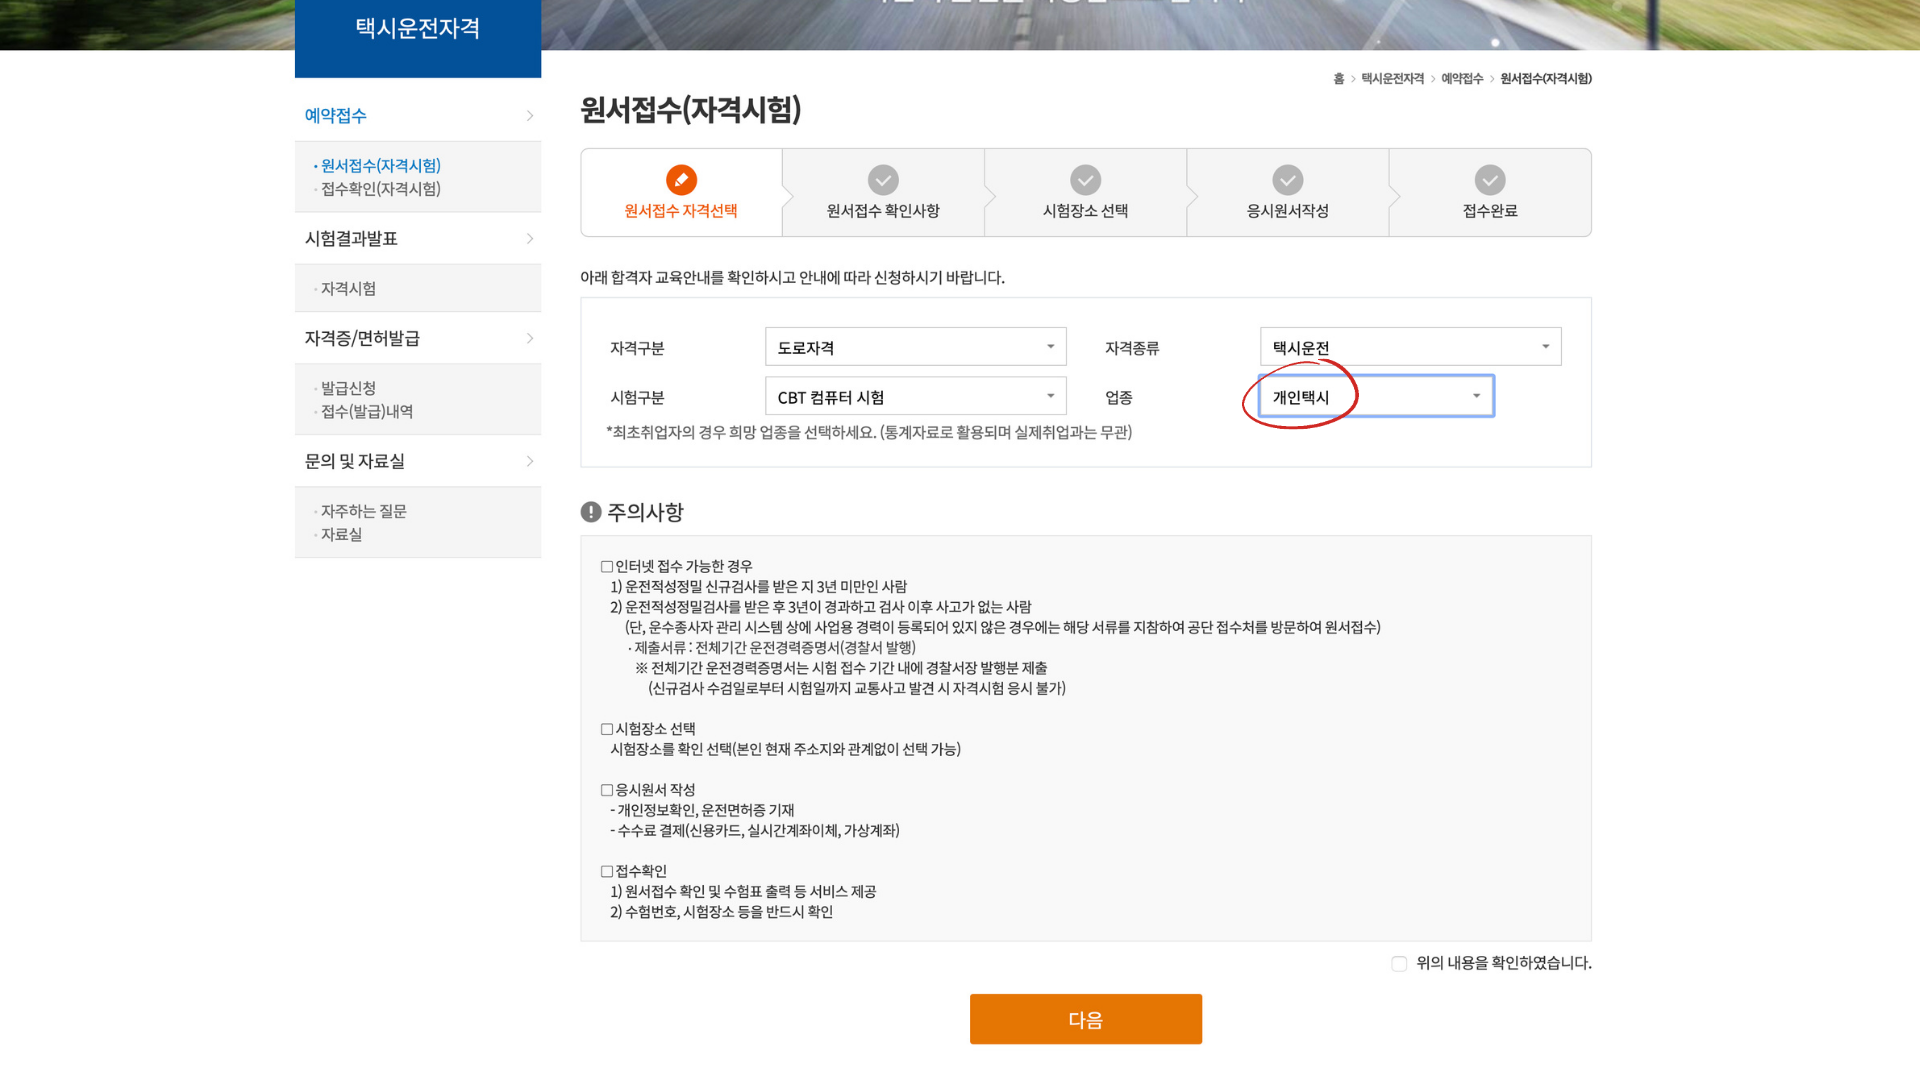This screenshot has width=1920, height=1080.
Task: Click the 접수완료 step circle icon
Action: 1490,180
